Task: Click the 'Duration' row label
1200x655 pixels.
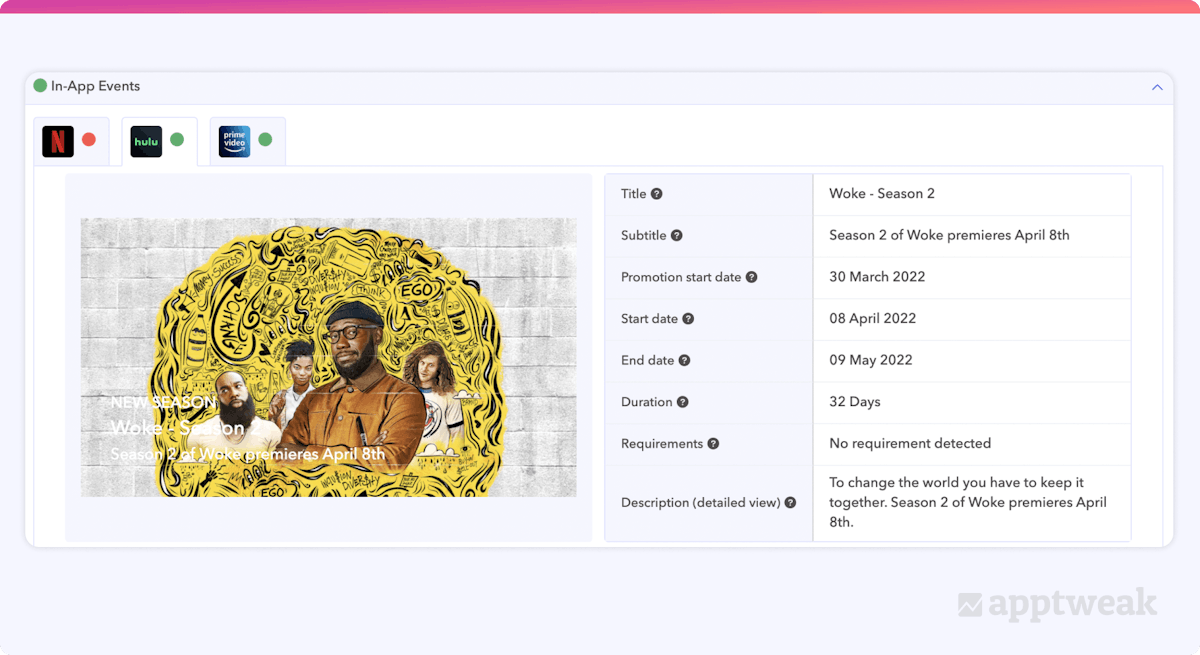Action: pyautogui.click(x=647, y=402)
